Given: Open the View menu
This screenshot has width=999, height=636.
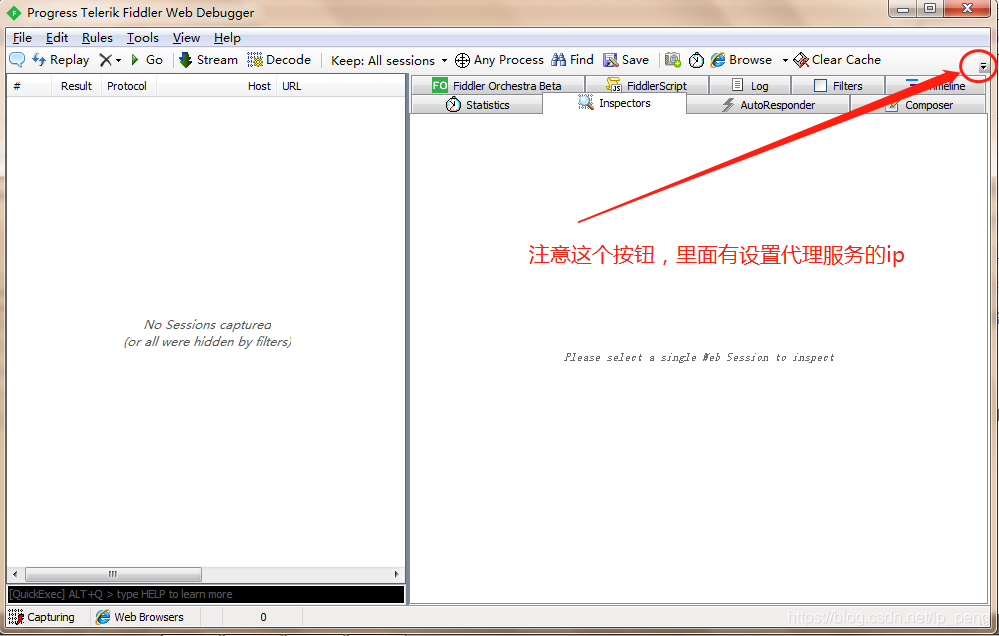Looking at the screenshot, I should pyautogui.click(x=186, y=38).
